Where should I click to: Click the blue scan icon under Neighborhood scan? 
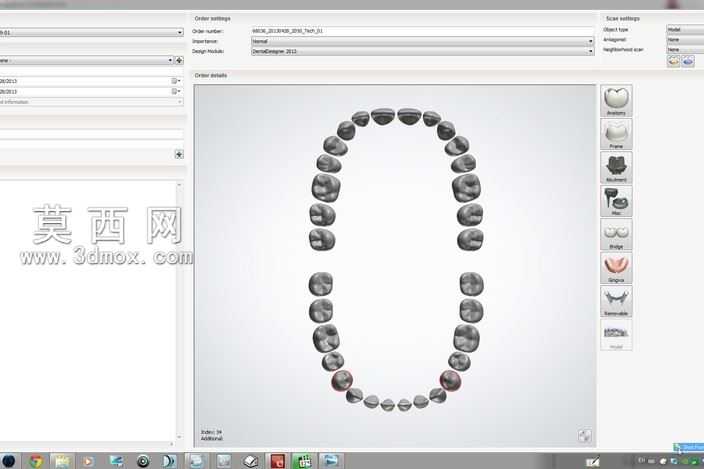coord(688,61)
